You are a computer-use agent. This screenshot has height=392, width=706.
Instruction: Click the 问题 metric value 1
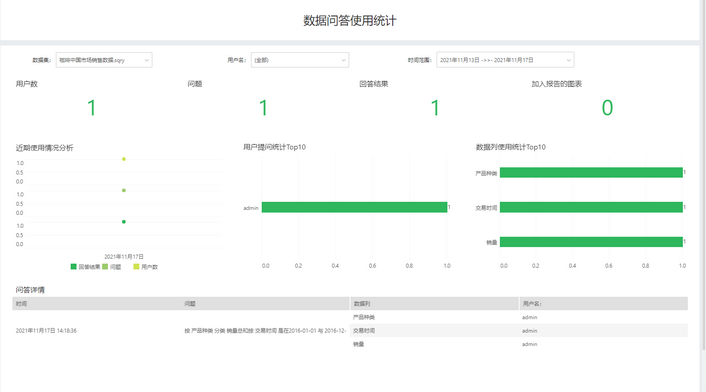tap(263, 108)
